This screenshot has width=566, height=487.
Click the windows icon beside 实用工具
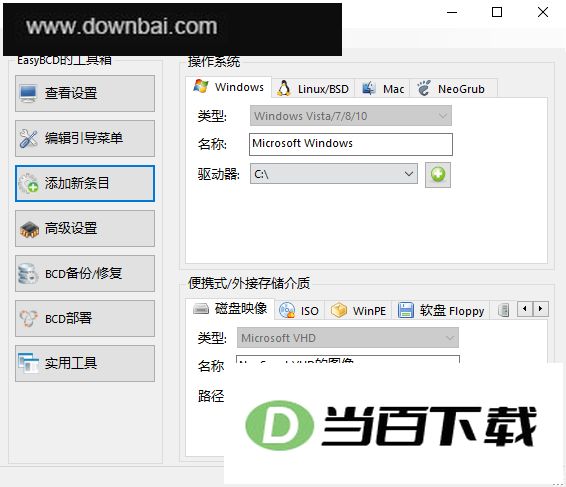click(28, 363)
